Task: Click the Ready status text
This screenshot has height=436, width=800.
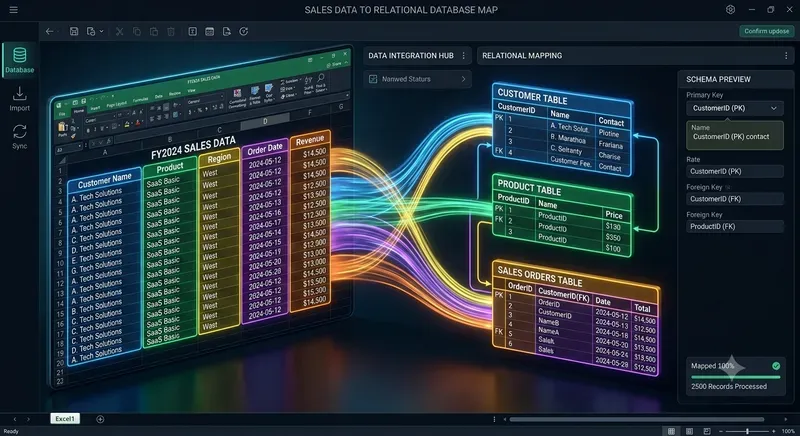Action: [x=11, y=431]
